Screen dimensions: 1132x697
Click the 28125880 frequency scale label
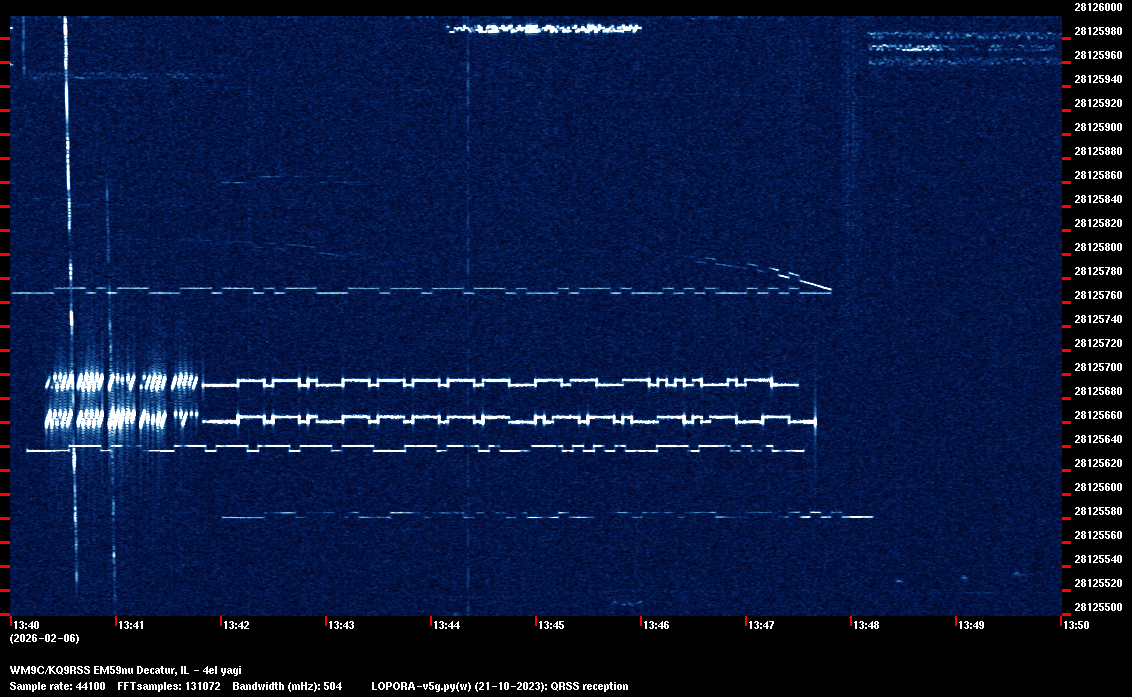point(1097,151)
